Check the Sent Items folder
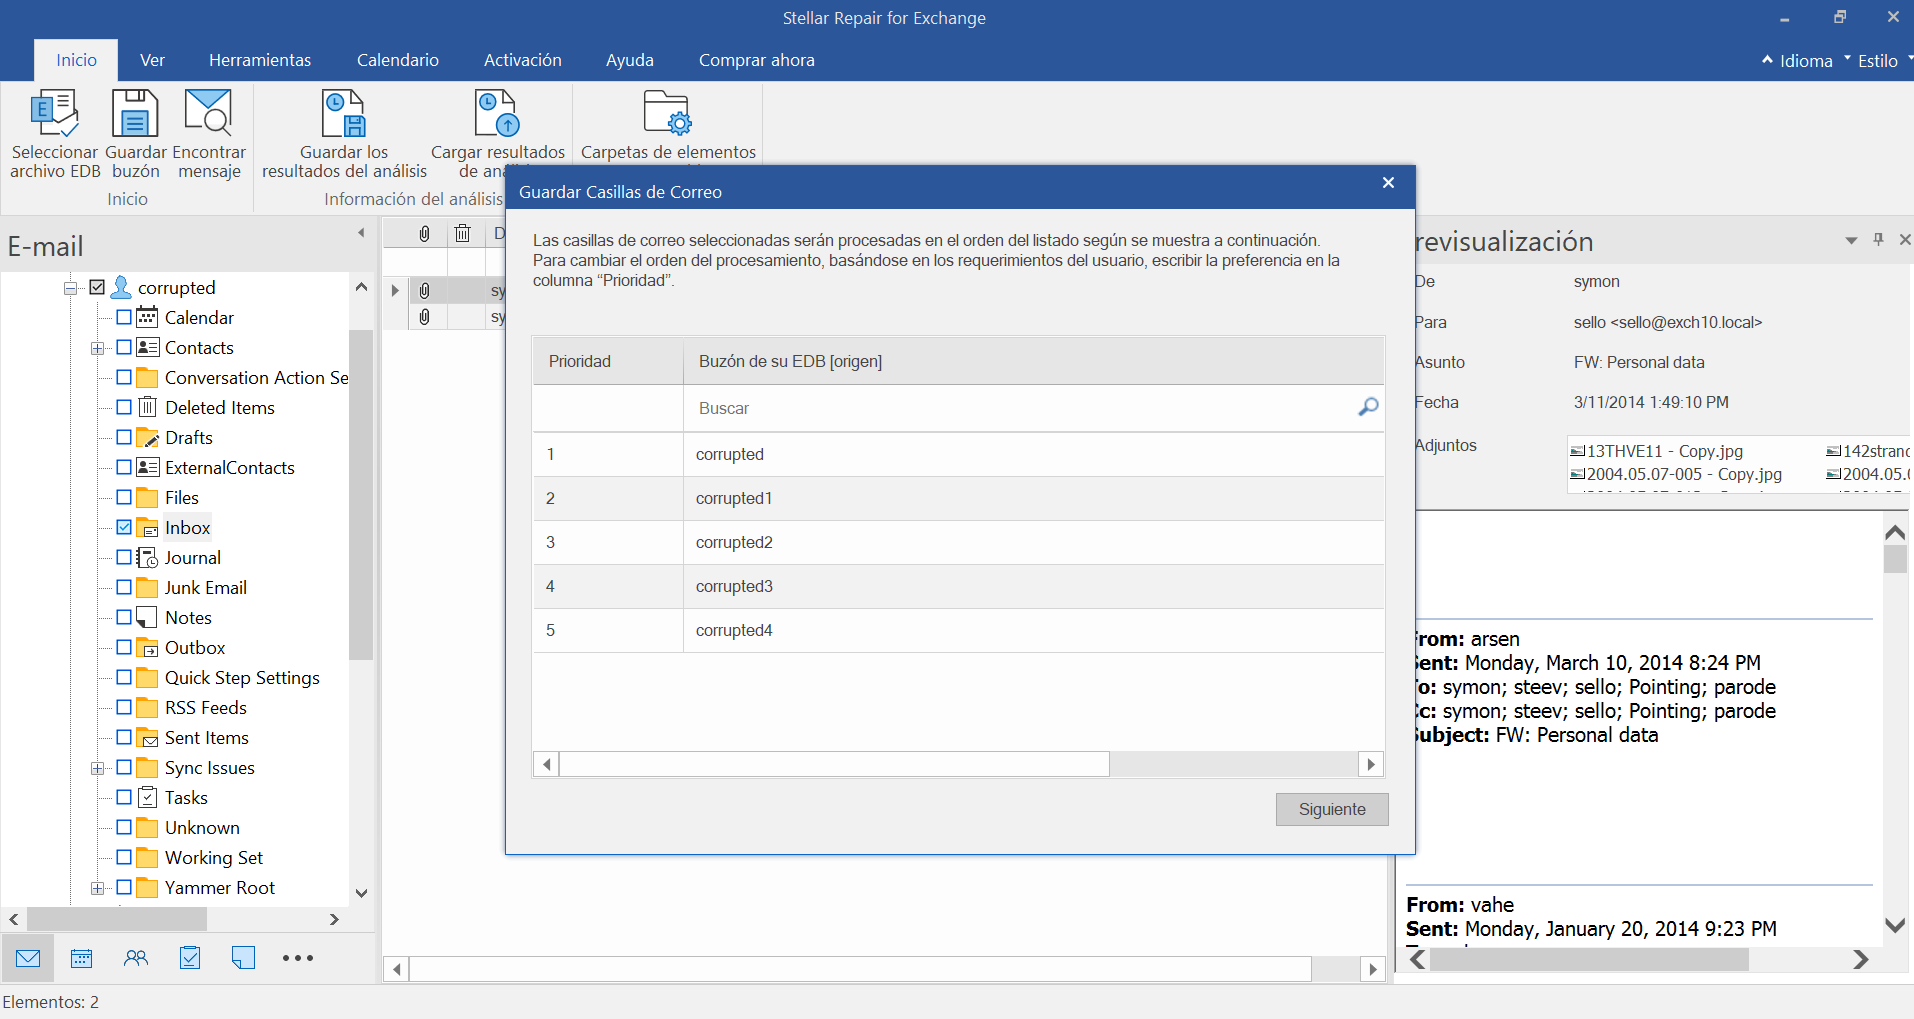The image size is (1914, 1019). 124,737
